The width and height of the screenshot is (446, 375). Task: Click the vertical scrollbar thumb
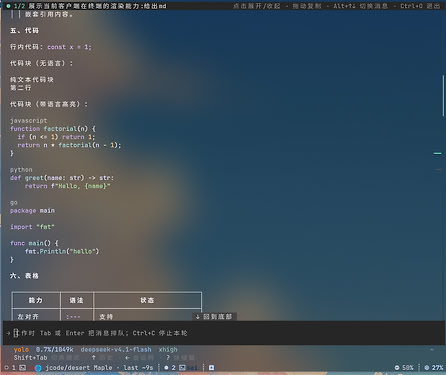coord(443,96)
